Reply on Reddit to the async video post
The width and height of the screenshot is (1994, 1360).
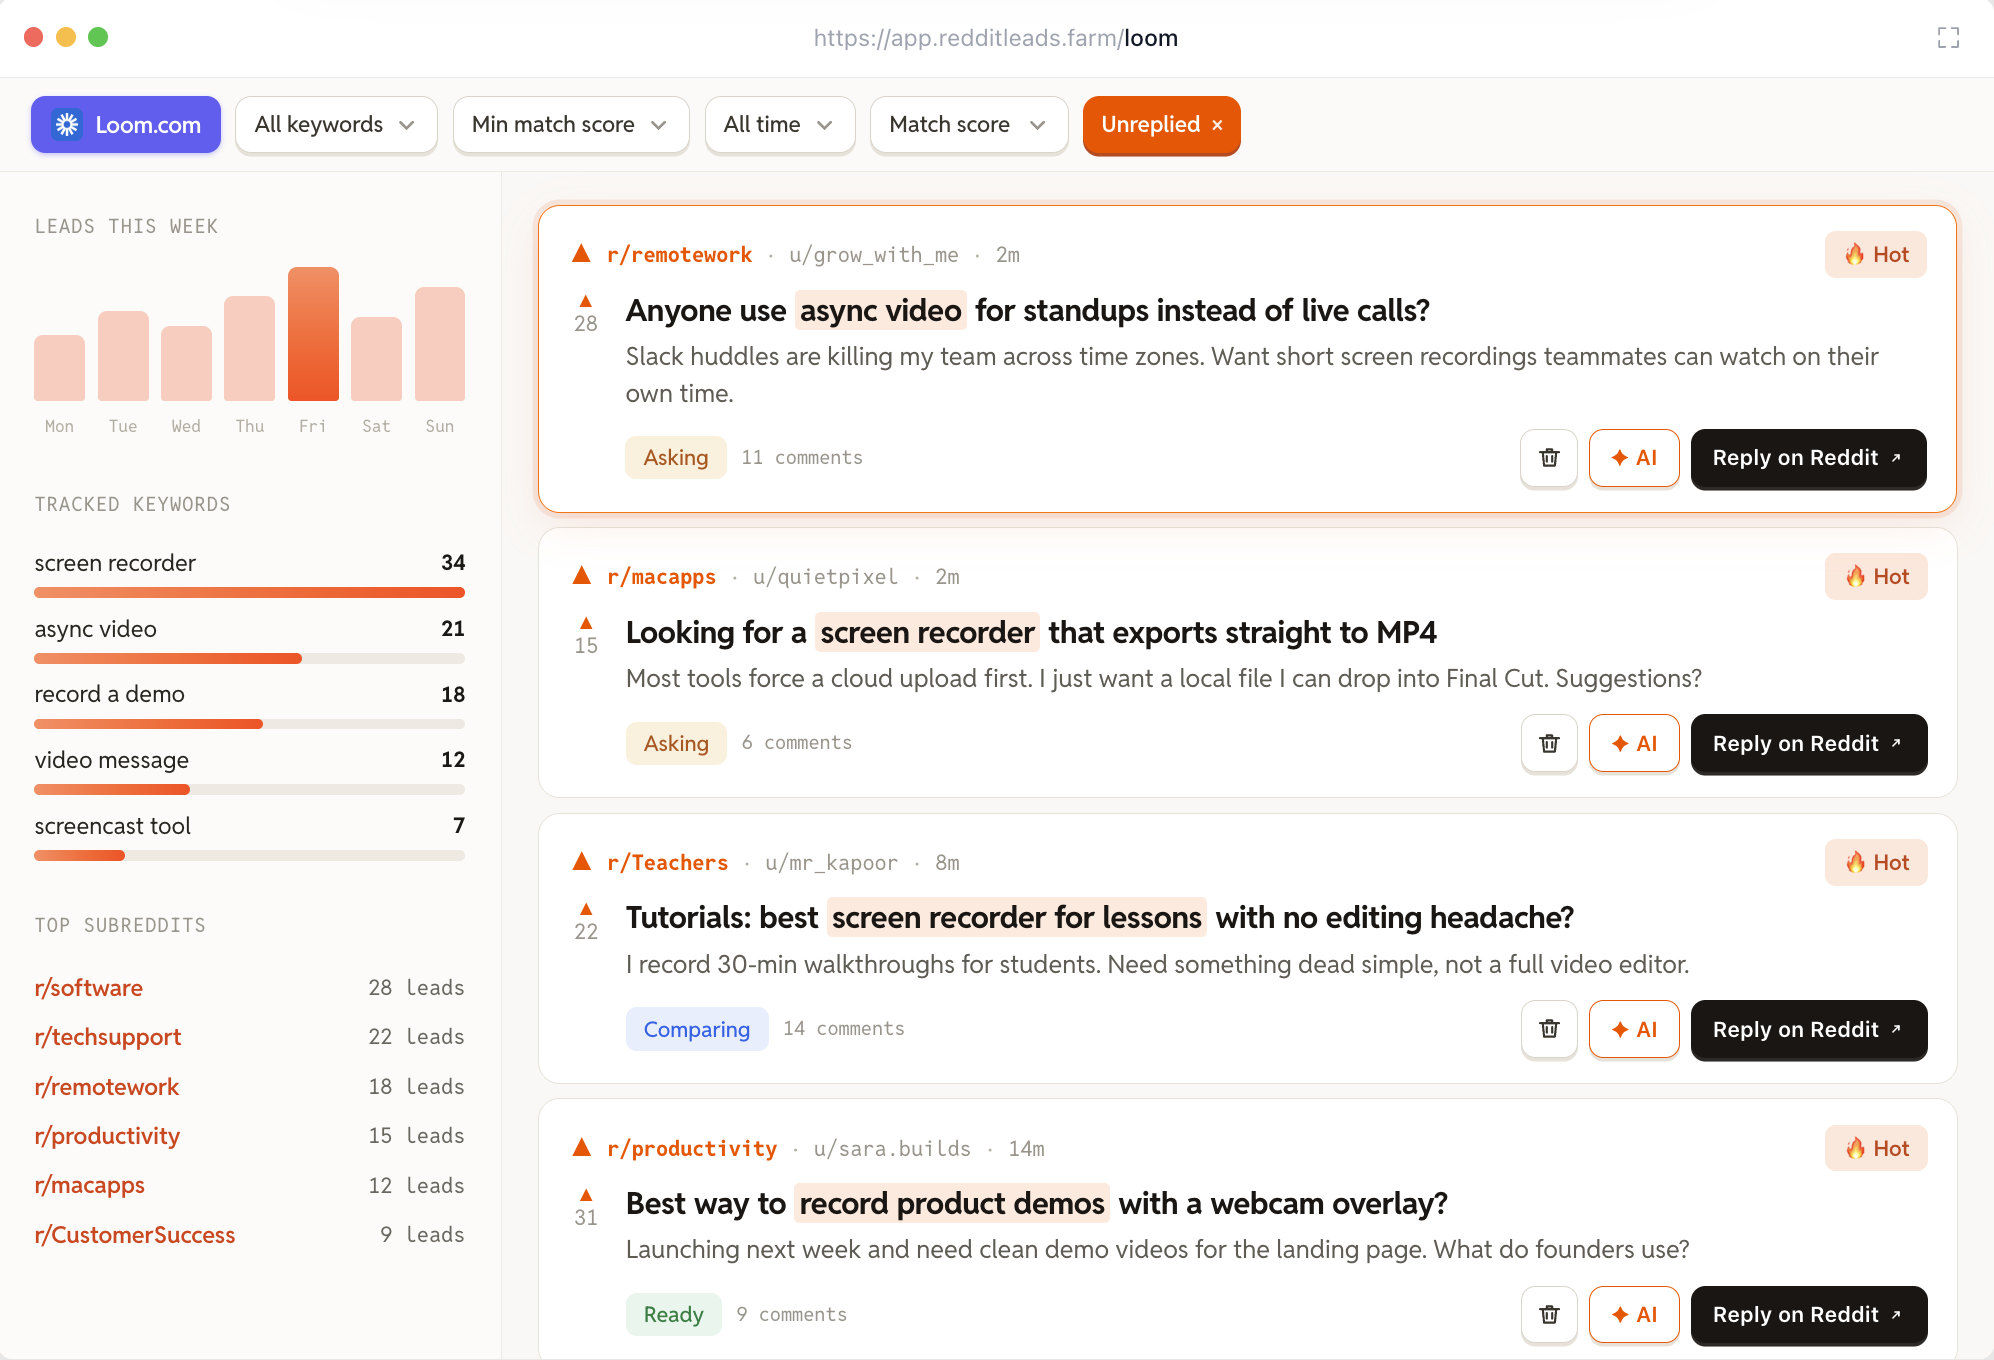coord(1808,458)
